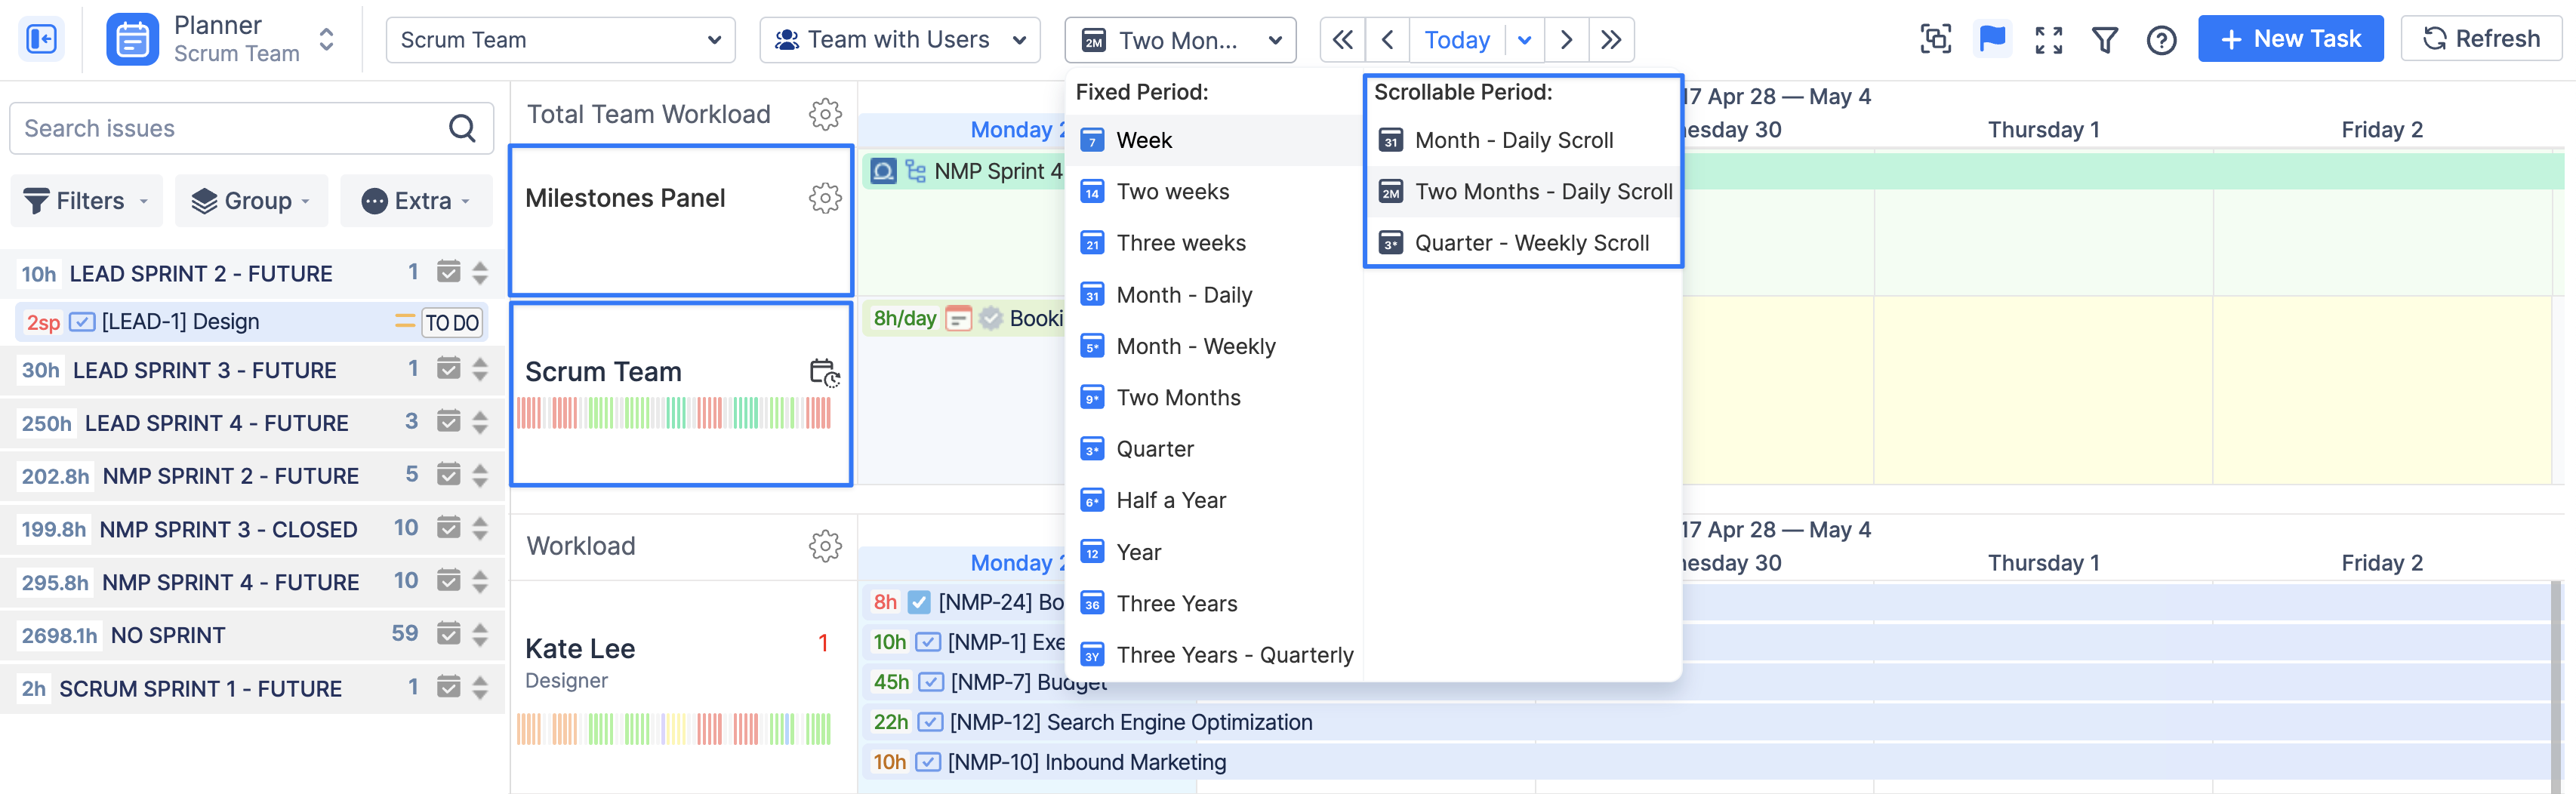Toggle calendar check for LEAD SPRINT 2
Viewport: 2576px width, 794px height.
[449, 273]
